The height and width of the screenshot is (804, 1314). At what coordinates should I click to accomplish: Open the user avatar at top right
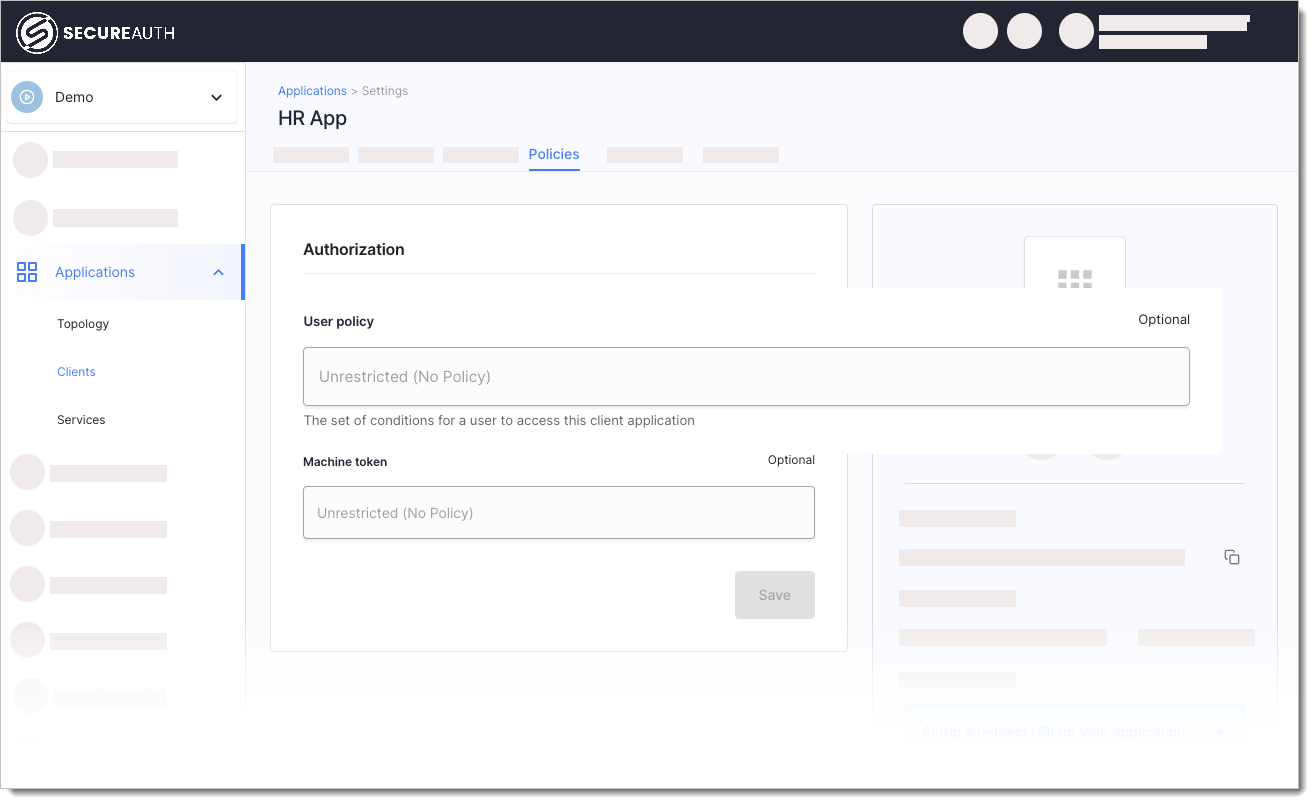[1076, 31]
